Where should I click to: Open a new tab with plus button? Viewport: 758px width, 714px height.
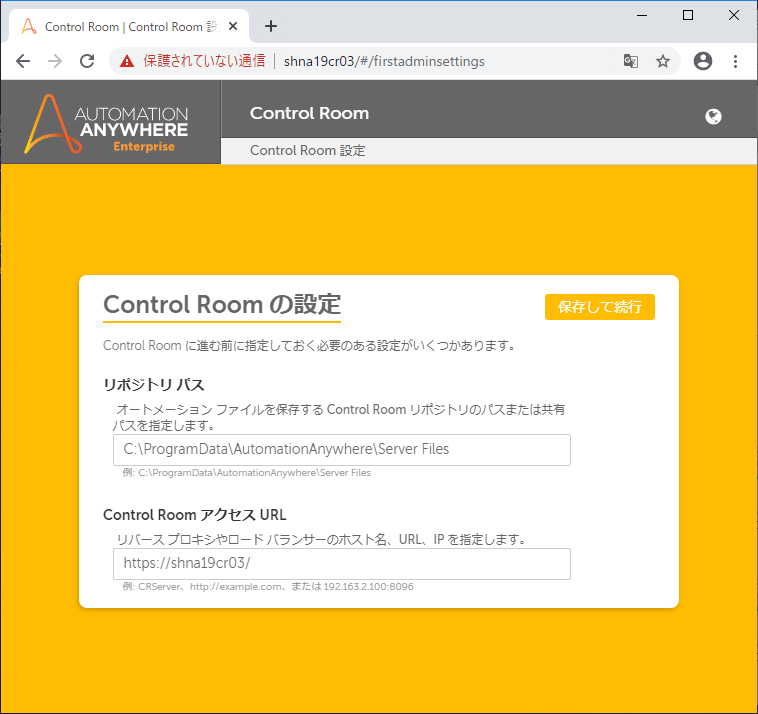coord(271,26)
